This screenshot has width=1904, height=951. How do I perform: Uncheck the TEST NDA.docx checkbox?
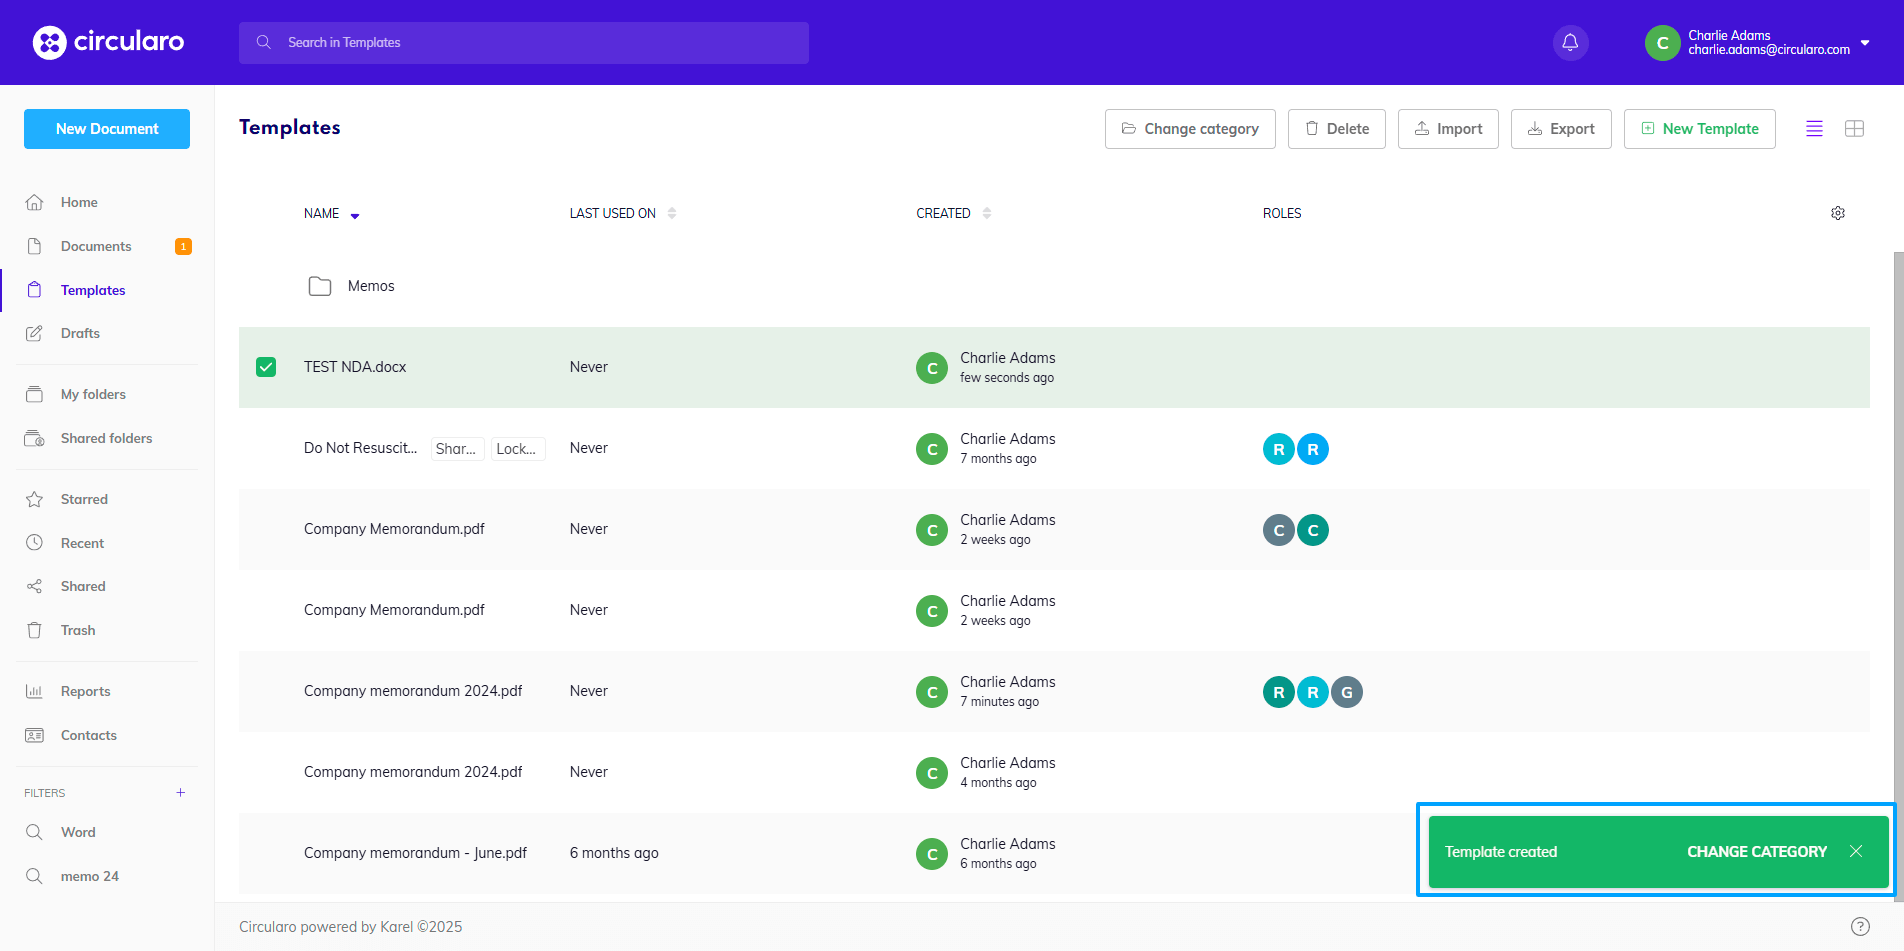point(266,367)
